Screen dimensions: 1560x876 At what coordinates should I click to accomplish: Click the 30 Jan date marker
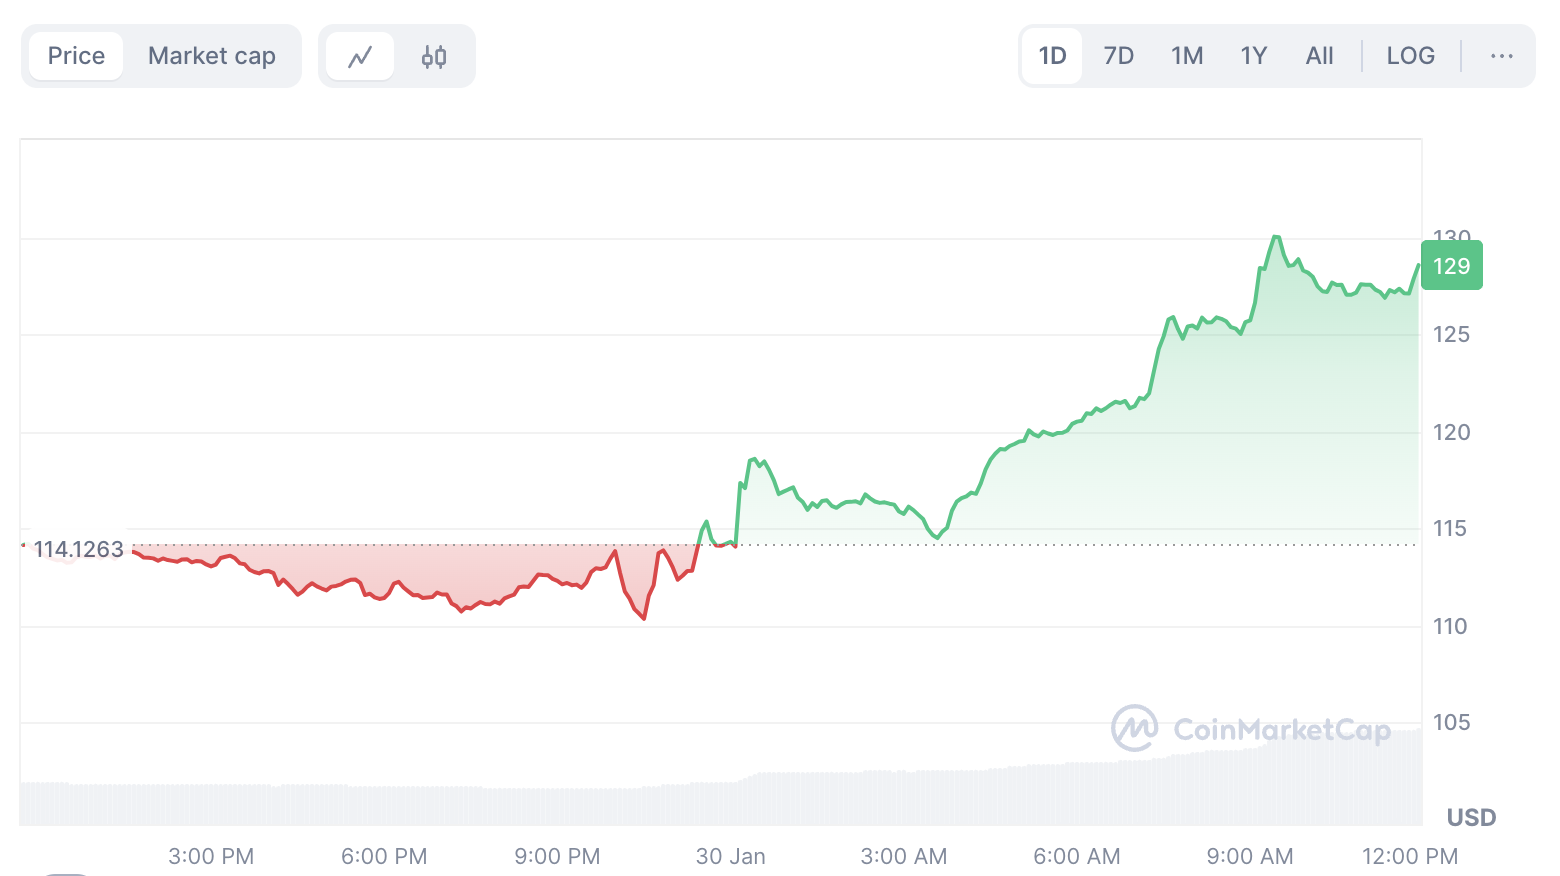pos(730,856)
